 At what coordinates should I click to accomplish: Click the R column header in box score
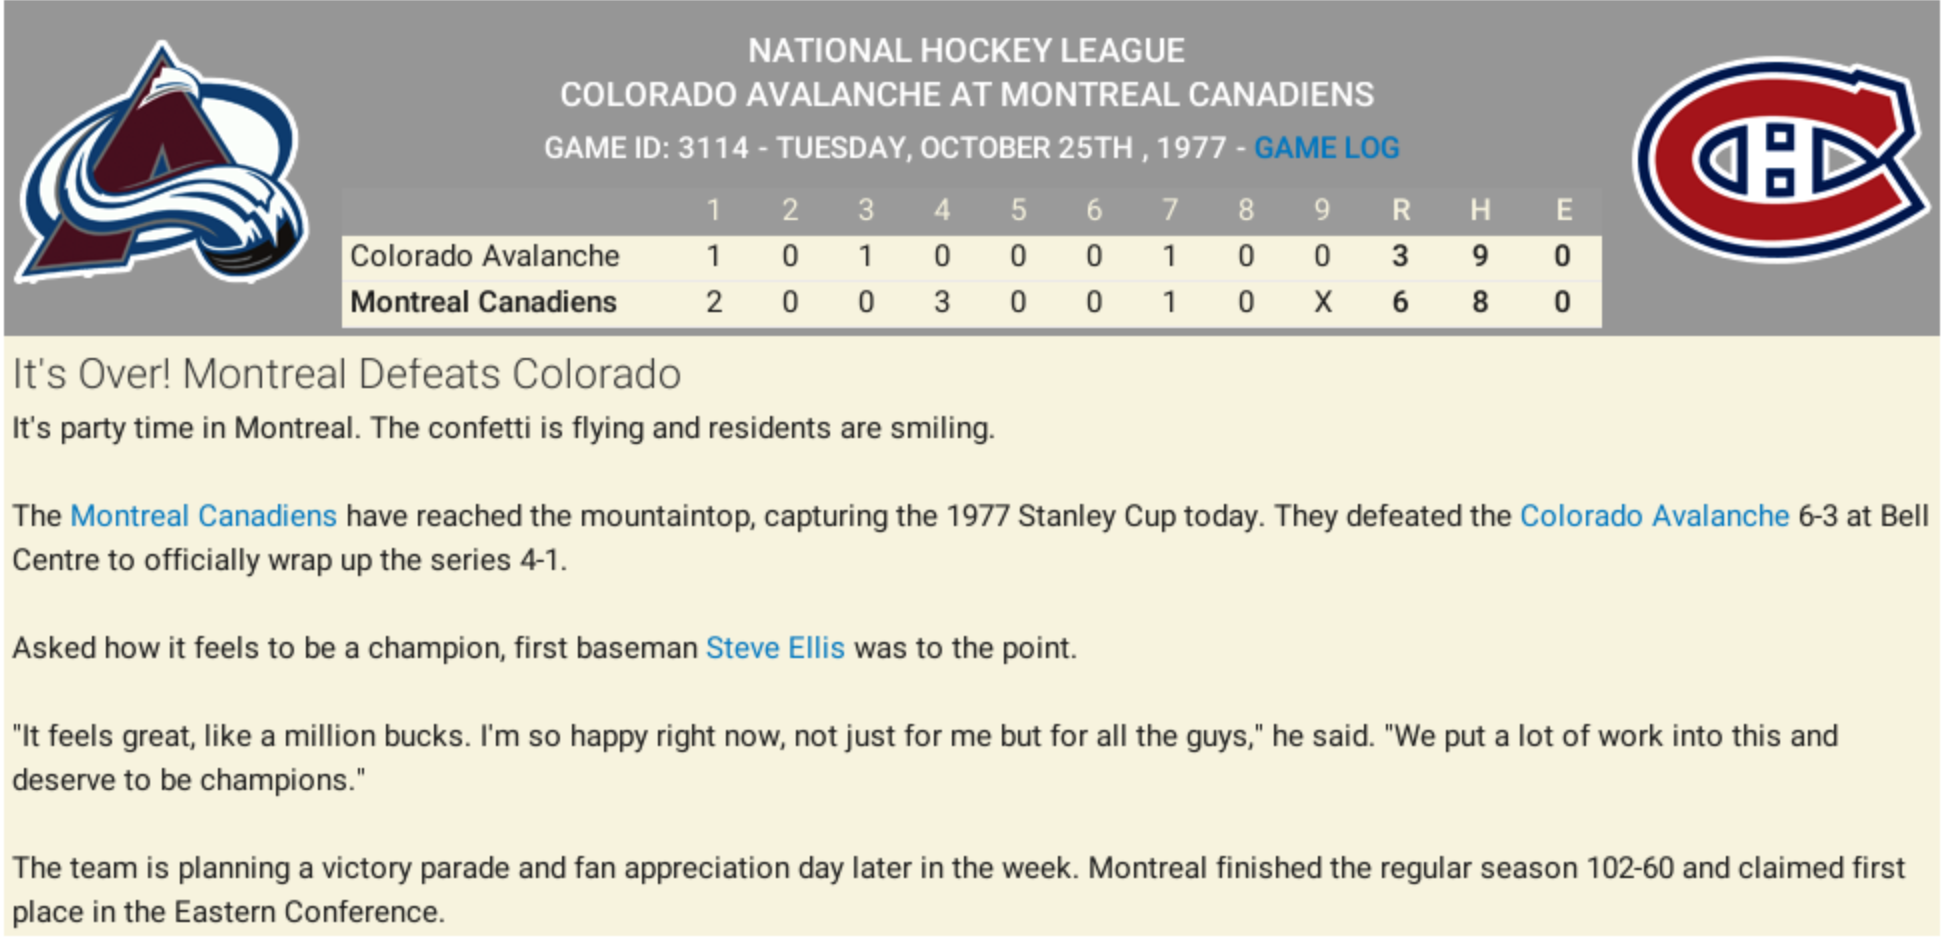click(1400, 210)
